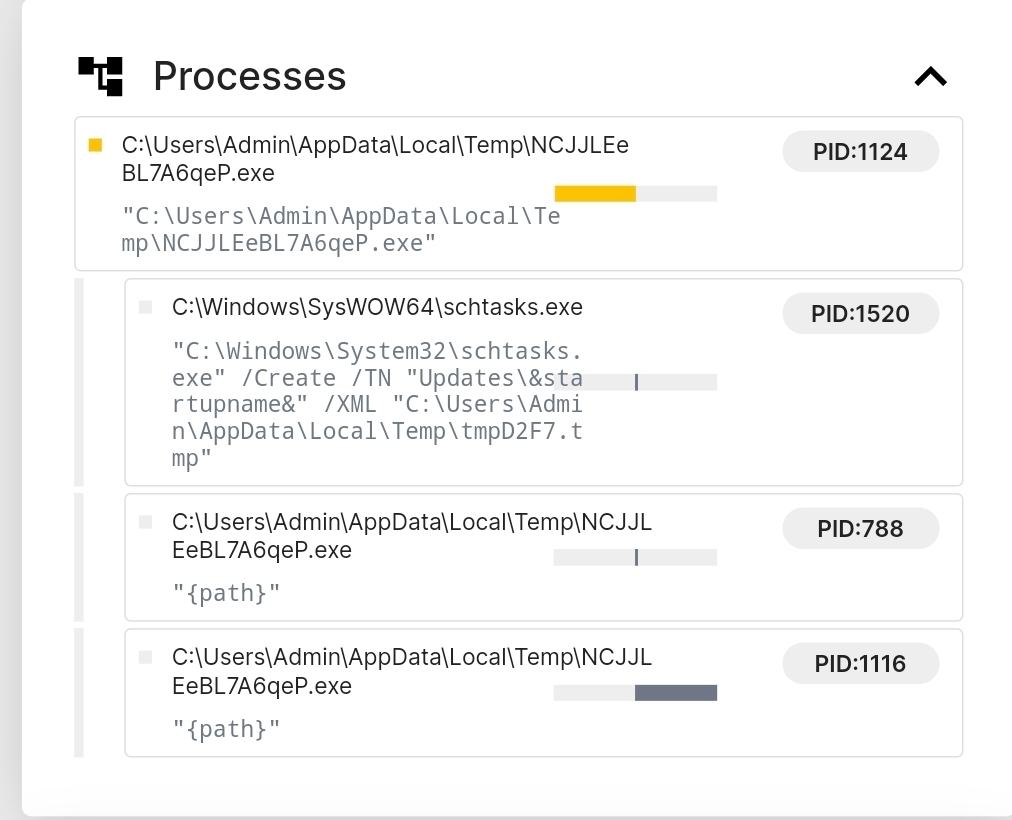Image resolution: width=1012 pixels, height=820 pixels.
Task: Click timeline marker for schtasks.exe process
Action: pyautogui.click(x=636, y=382)
